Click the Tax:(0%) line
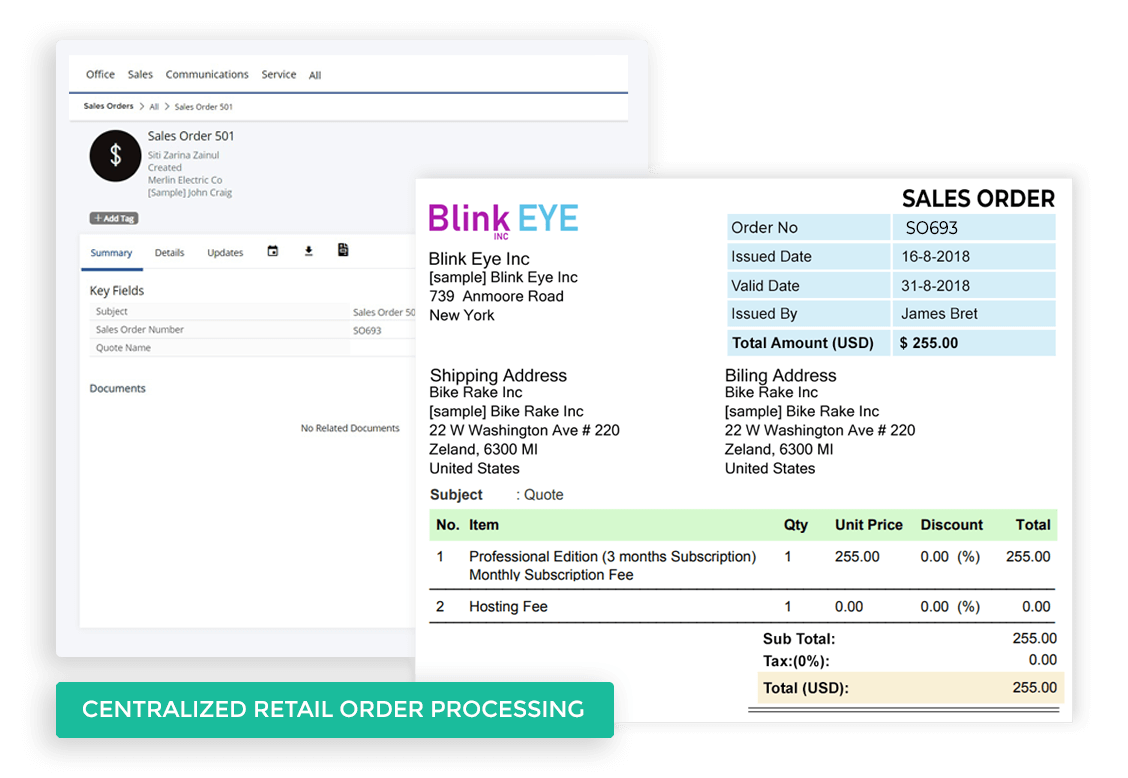1128x778 pixels. tap(909, 661)
